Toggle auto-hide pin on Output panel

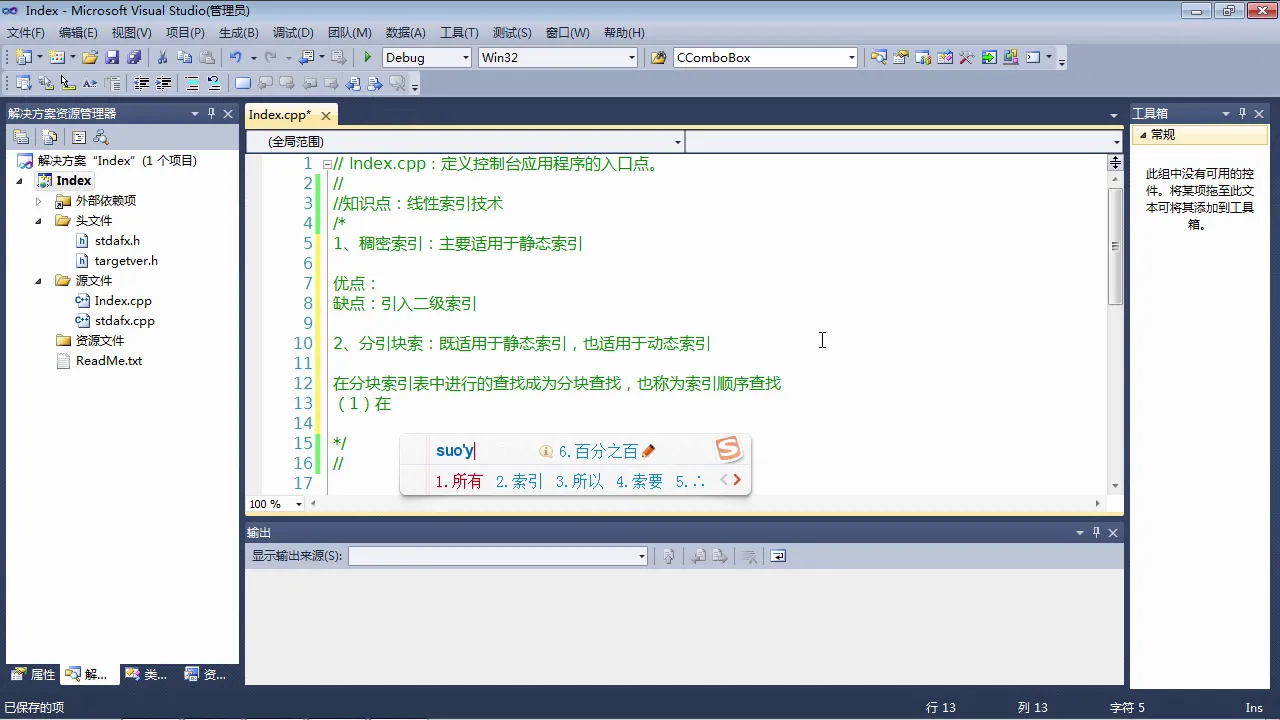click(x=1096, y=532)
